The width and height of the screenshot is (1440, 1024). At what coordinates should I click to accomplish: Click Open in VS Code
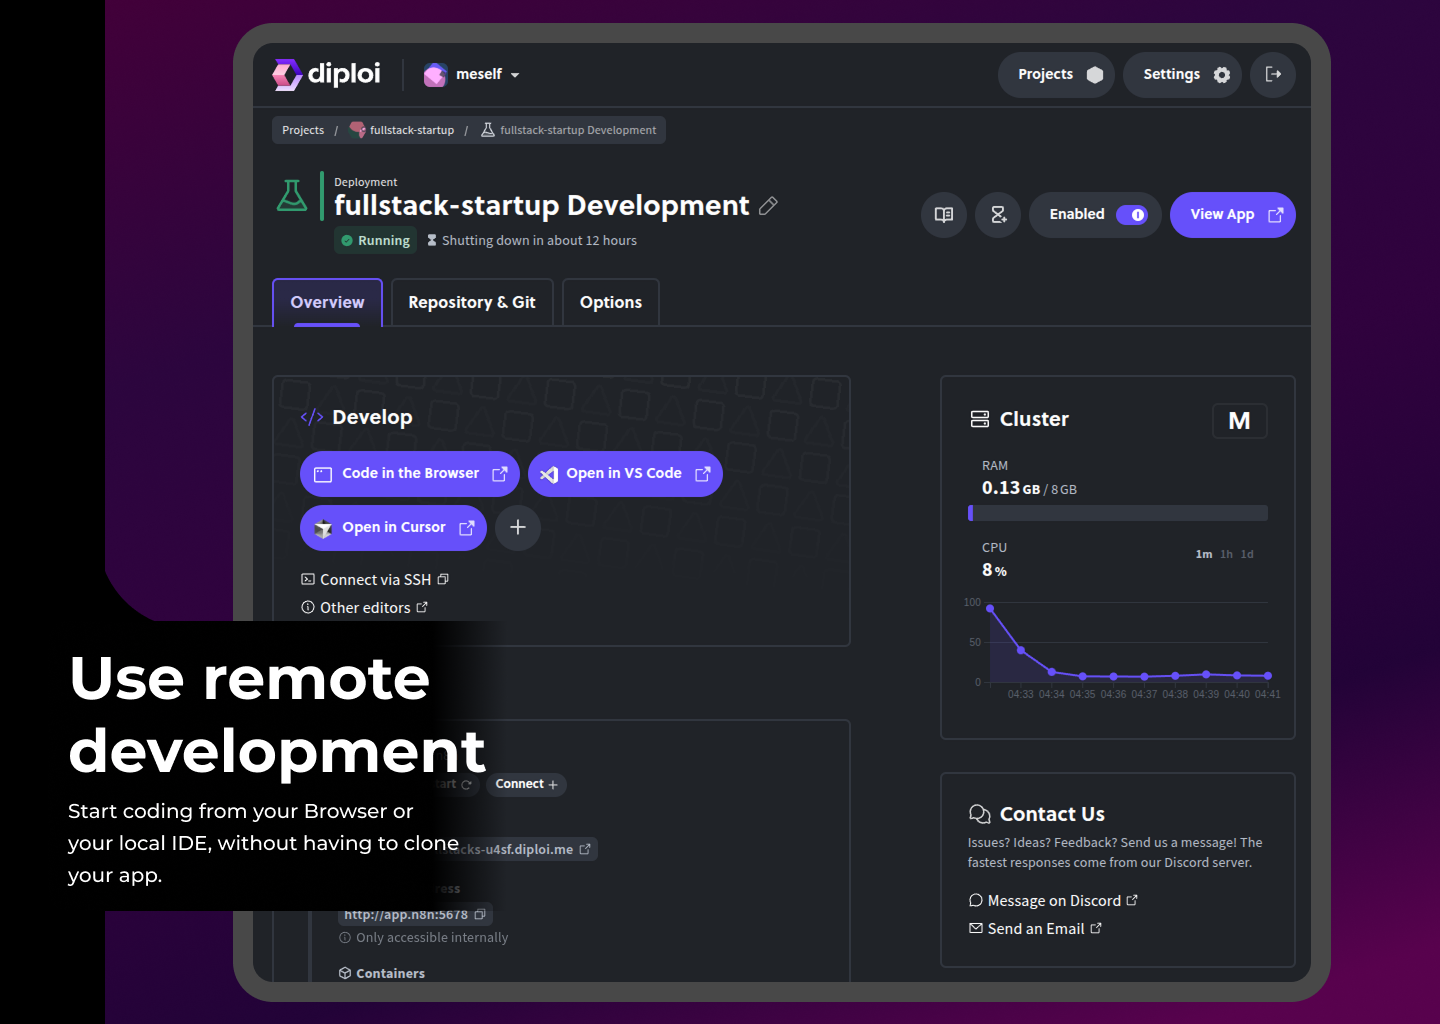pyautogui.click(x=625, y=474)
